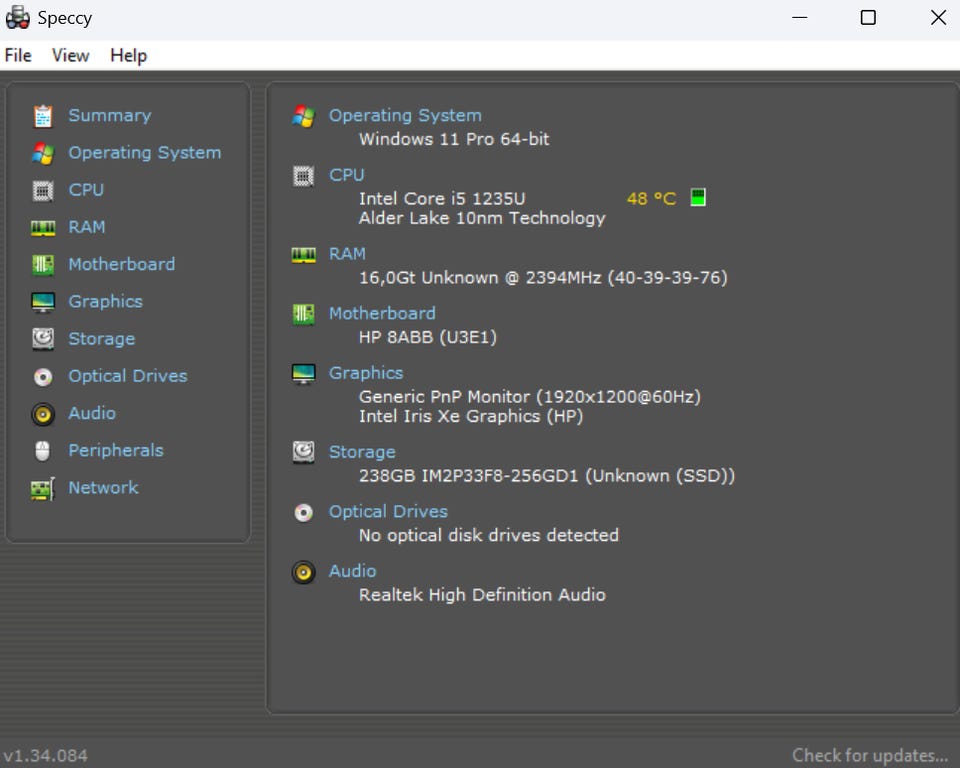
Task: Click Graphics heading link in summary
Action: (x=366, y=373)
